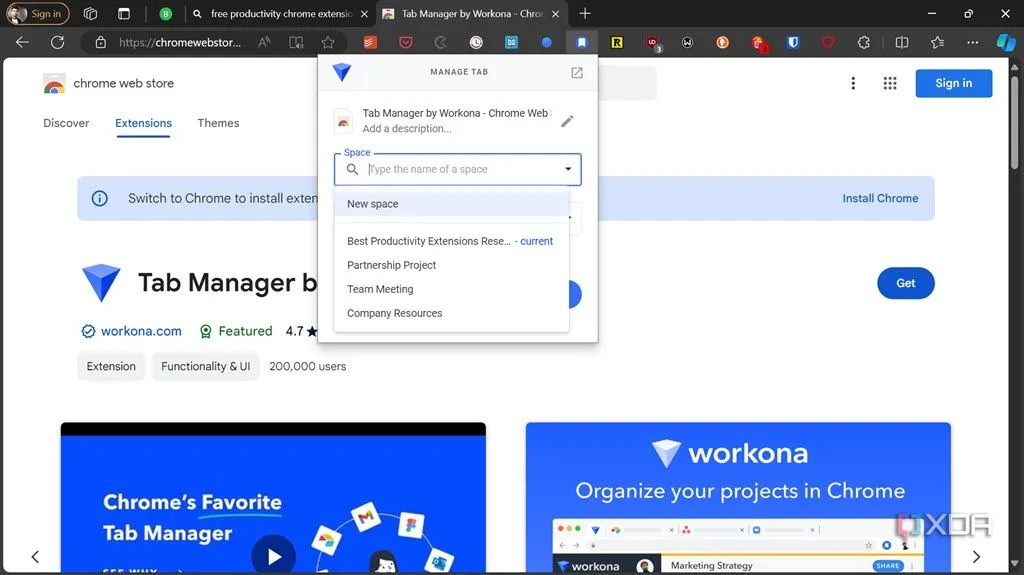This screenshot has width=1024, height=575.
Task: Open the vertical tabs actions icon
Action: (x=123, y=14)
